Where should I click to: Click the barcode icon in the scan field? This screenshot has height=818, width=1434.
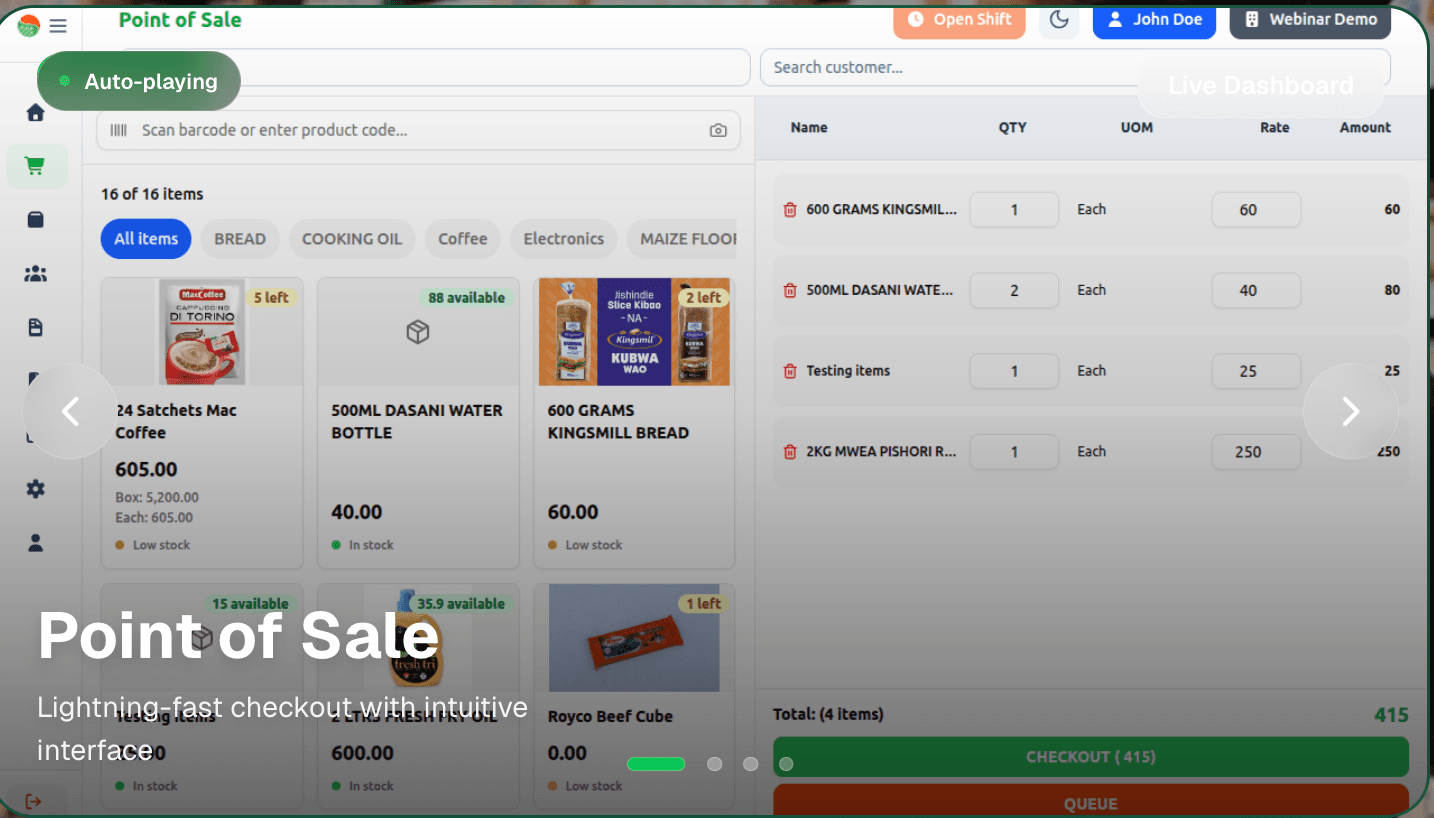[x=118, y=130]
